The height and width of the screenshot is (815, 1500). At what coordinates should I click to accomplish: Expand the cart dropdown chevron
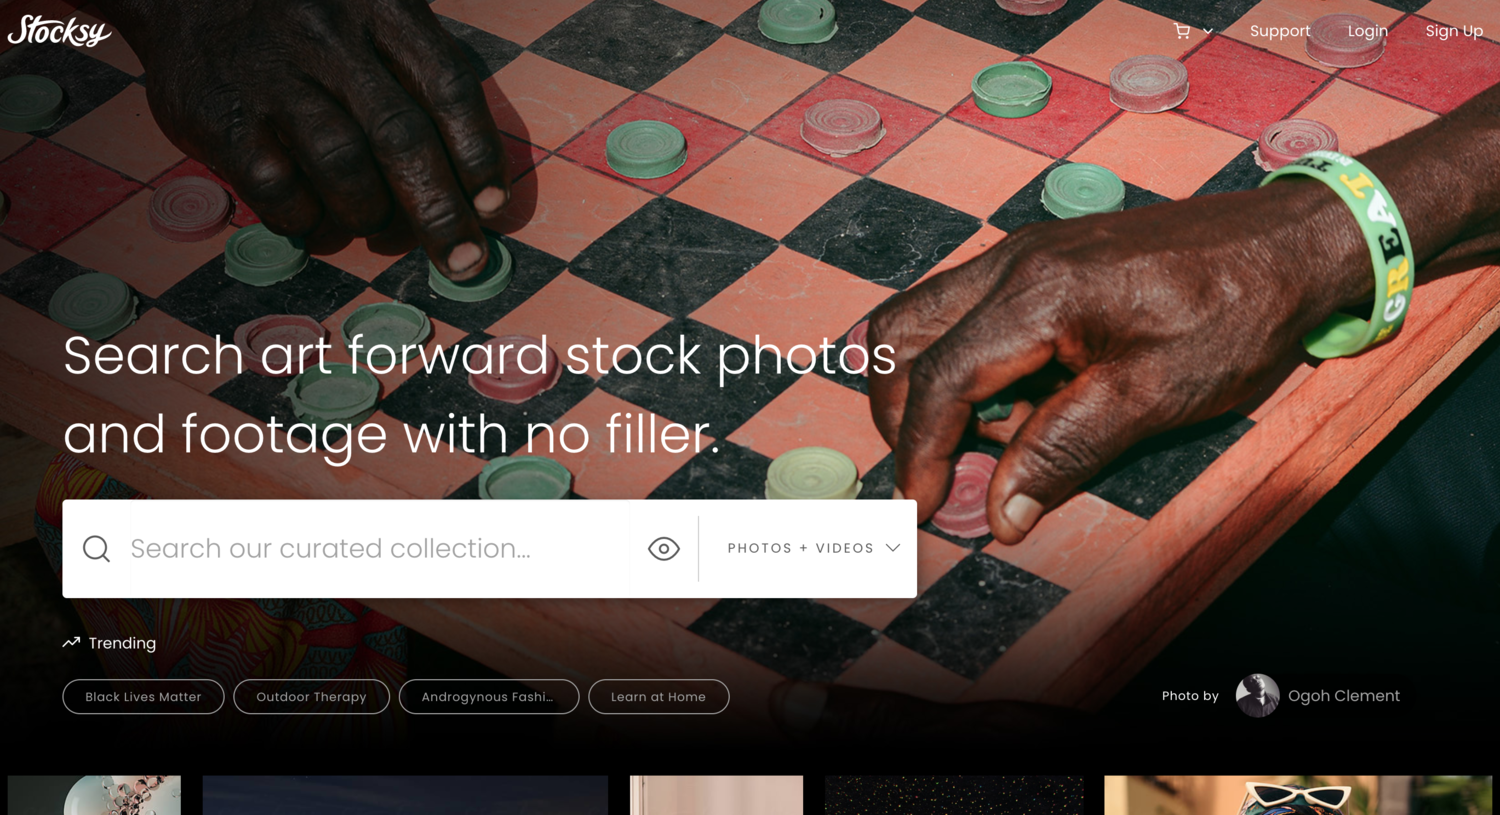pyautogui.click(x=1208, y=32)
